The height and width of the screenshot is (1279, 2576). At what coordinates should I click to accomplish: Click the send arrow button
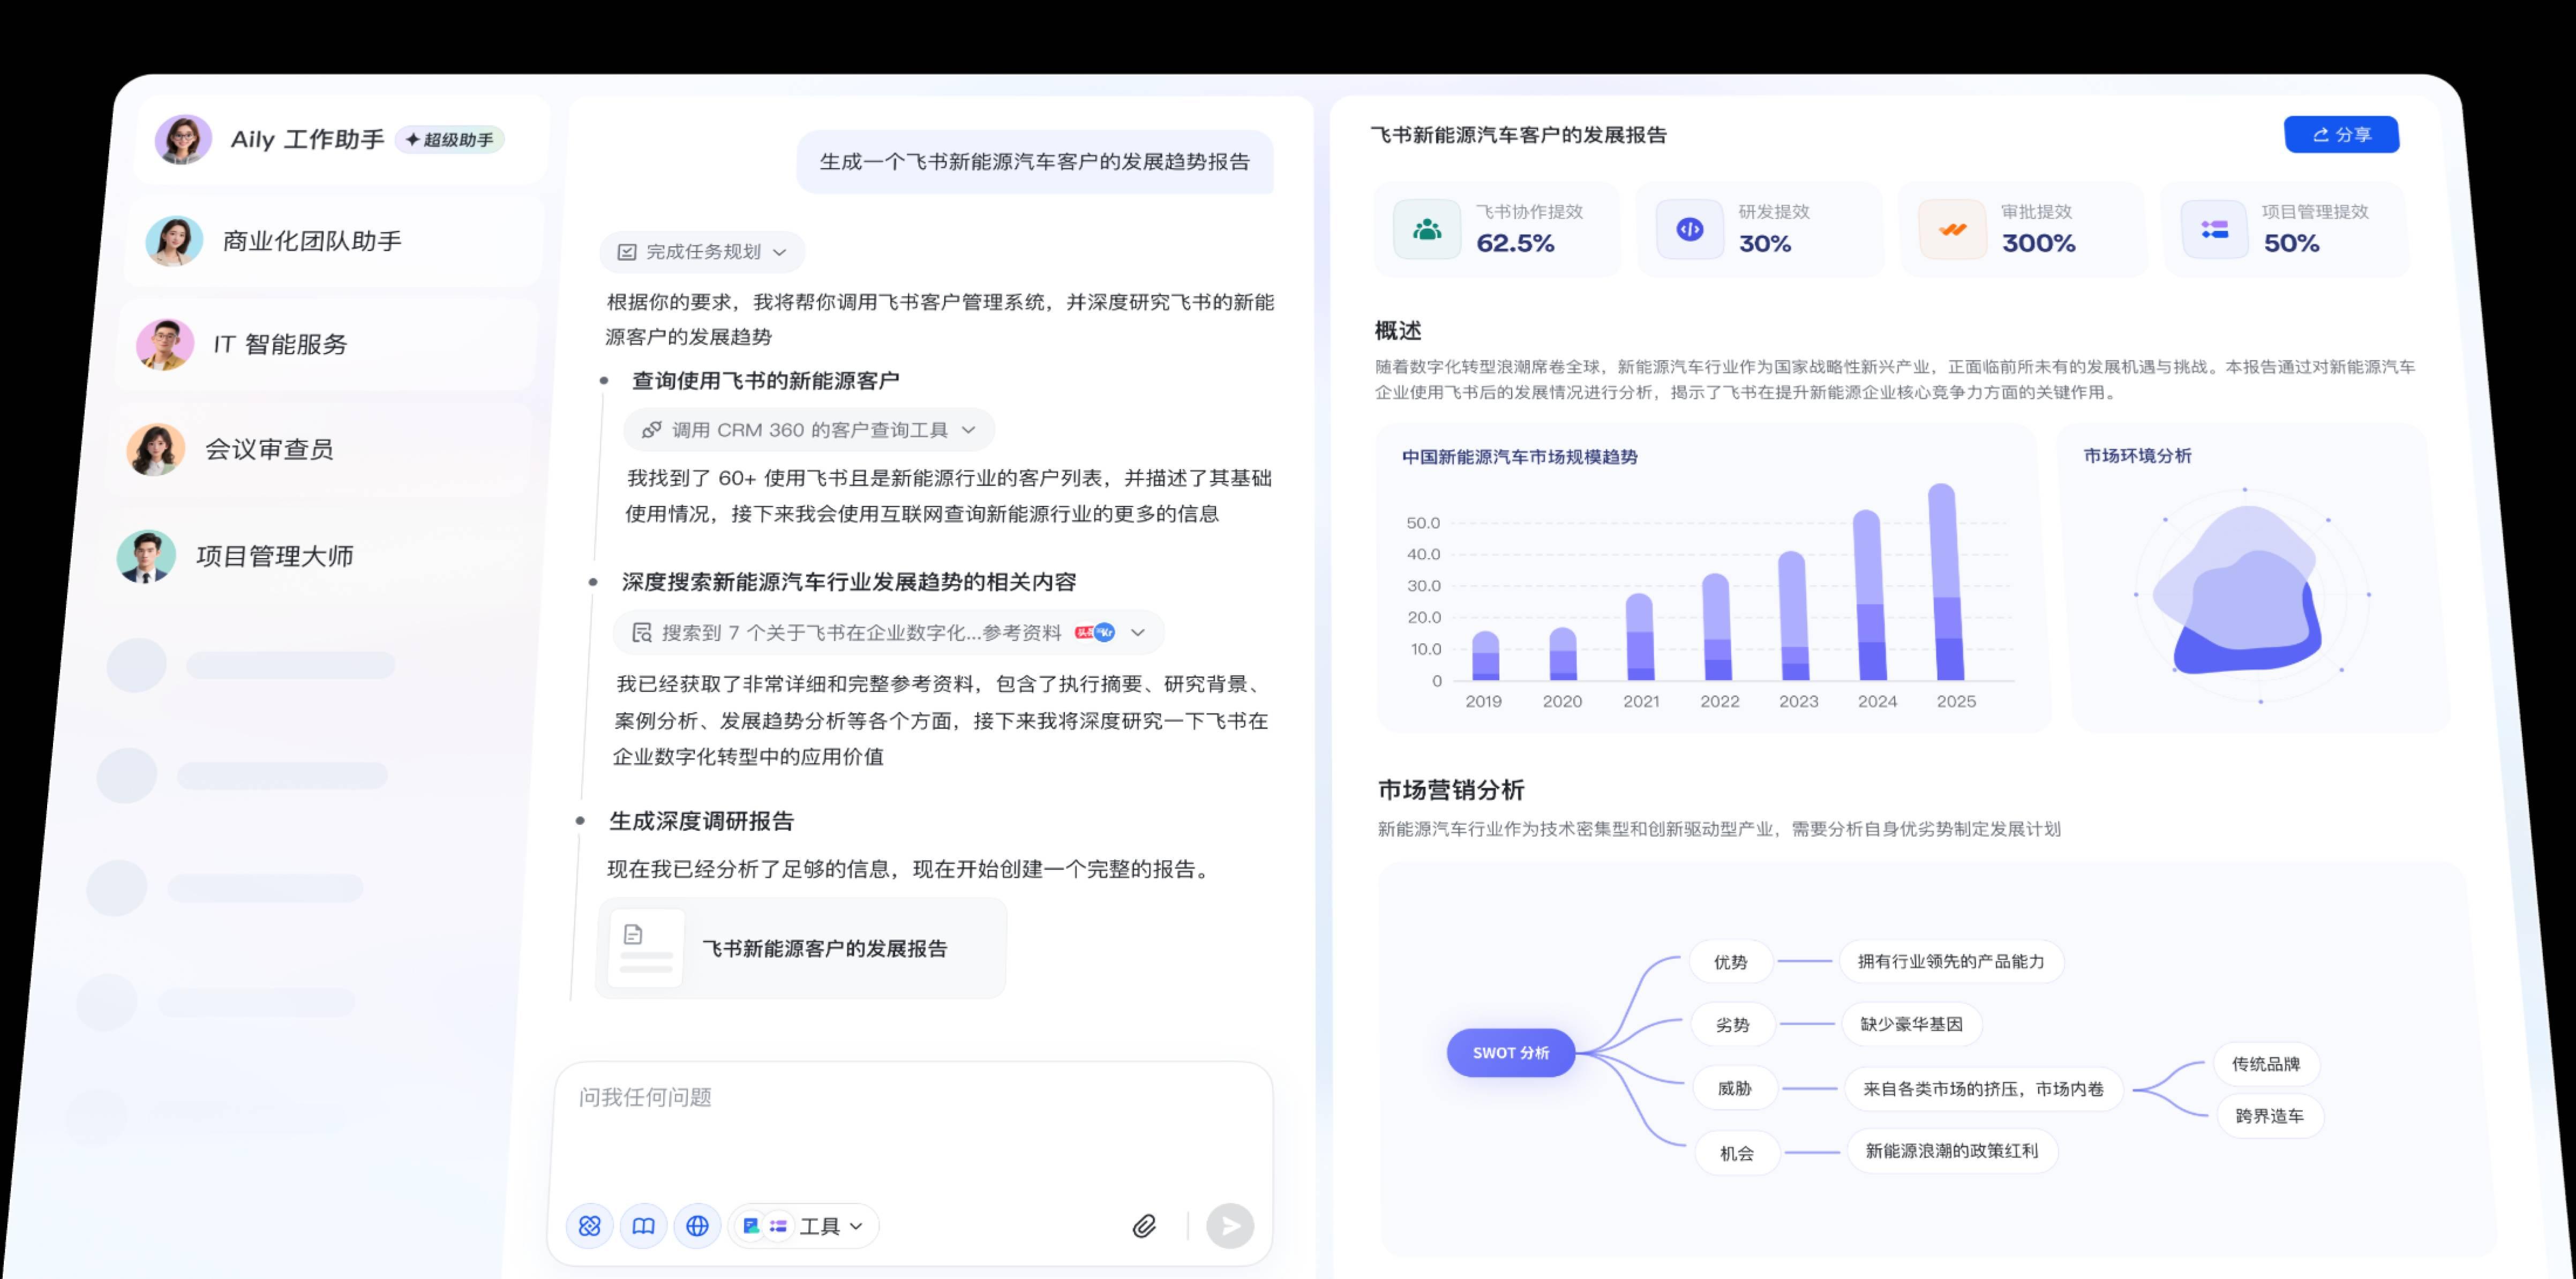tap(1230, 1226)
